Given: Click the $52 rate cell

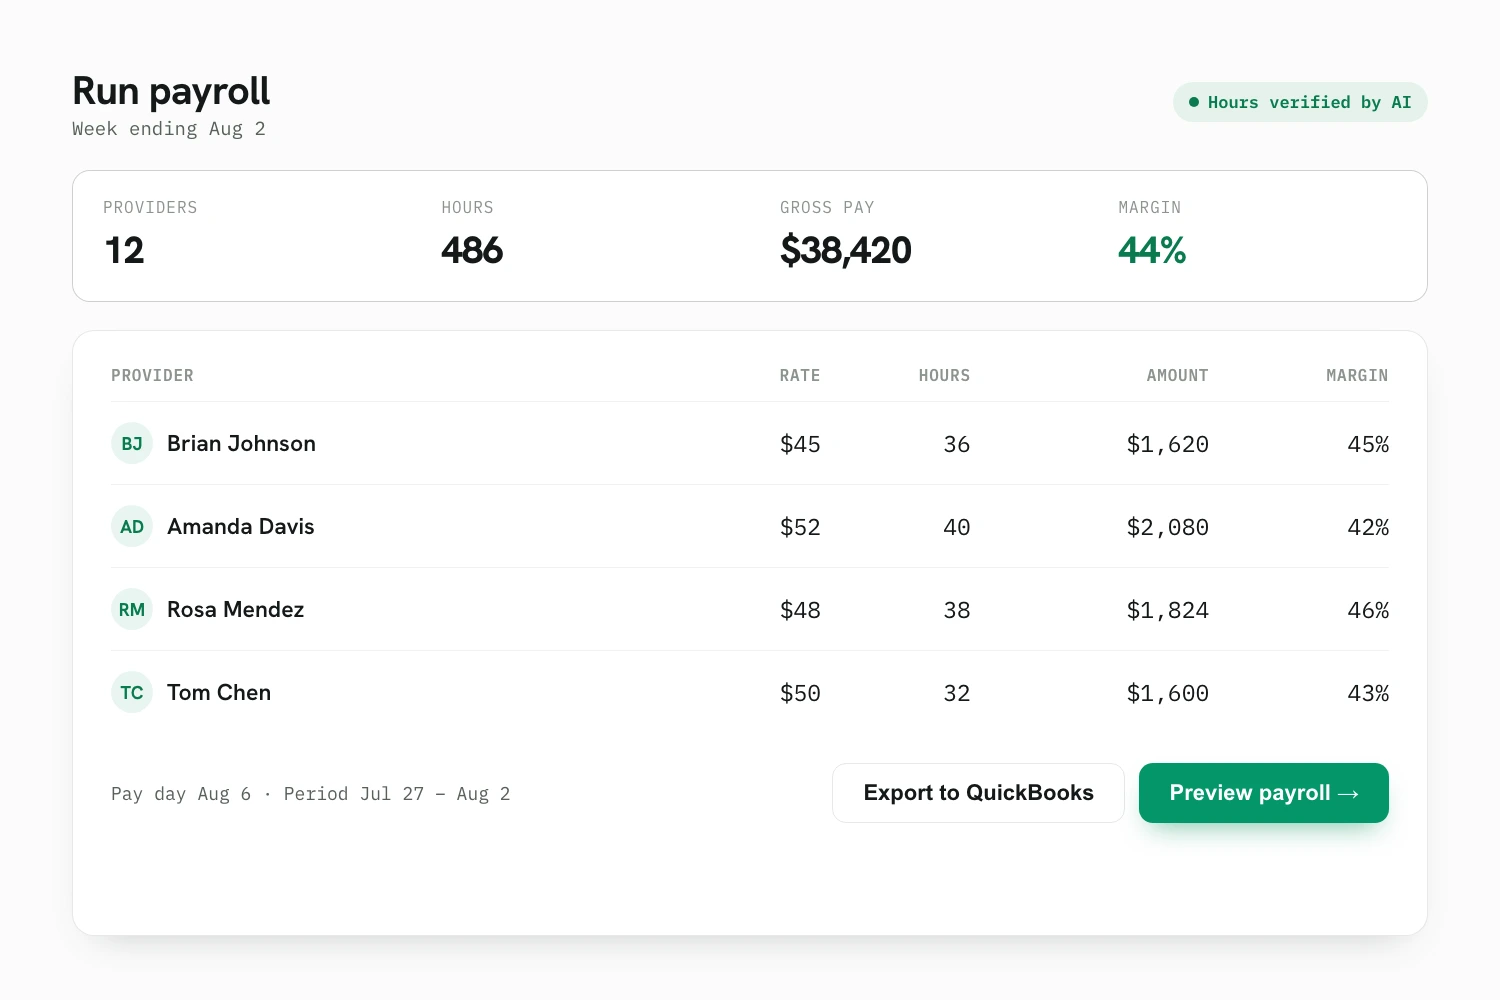Looking at the screenshot, I should pyautogui.click(x=800, y=527).
